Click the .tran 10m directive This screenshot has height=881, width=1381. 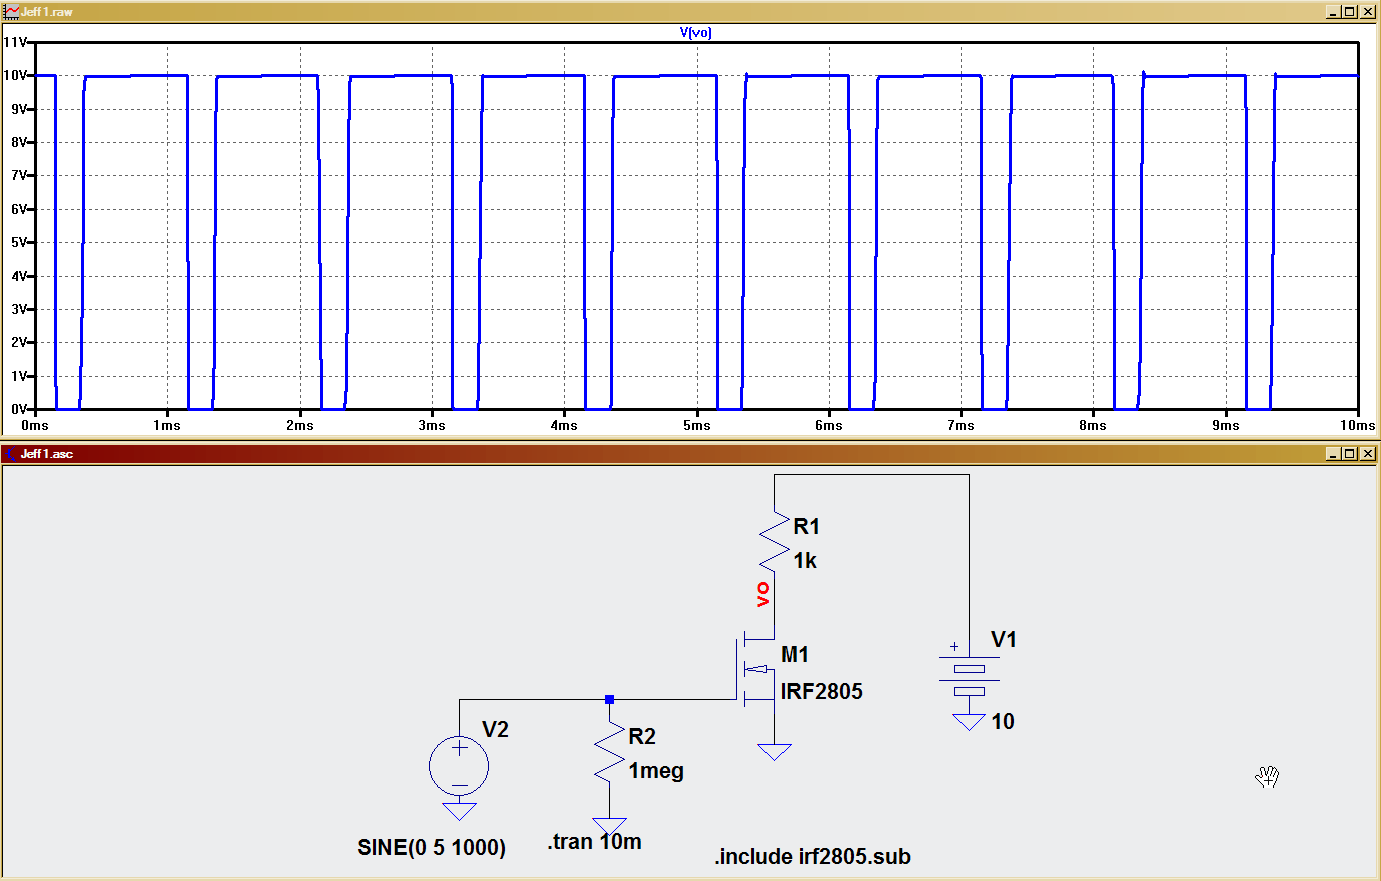(x=594, y=842)
